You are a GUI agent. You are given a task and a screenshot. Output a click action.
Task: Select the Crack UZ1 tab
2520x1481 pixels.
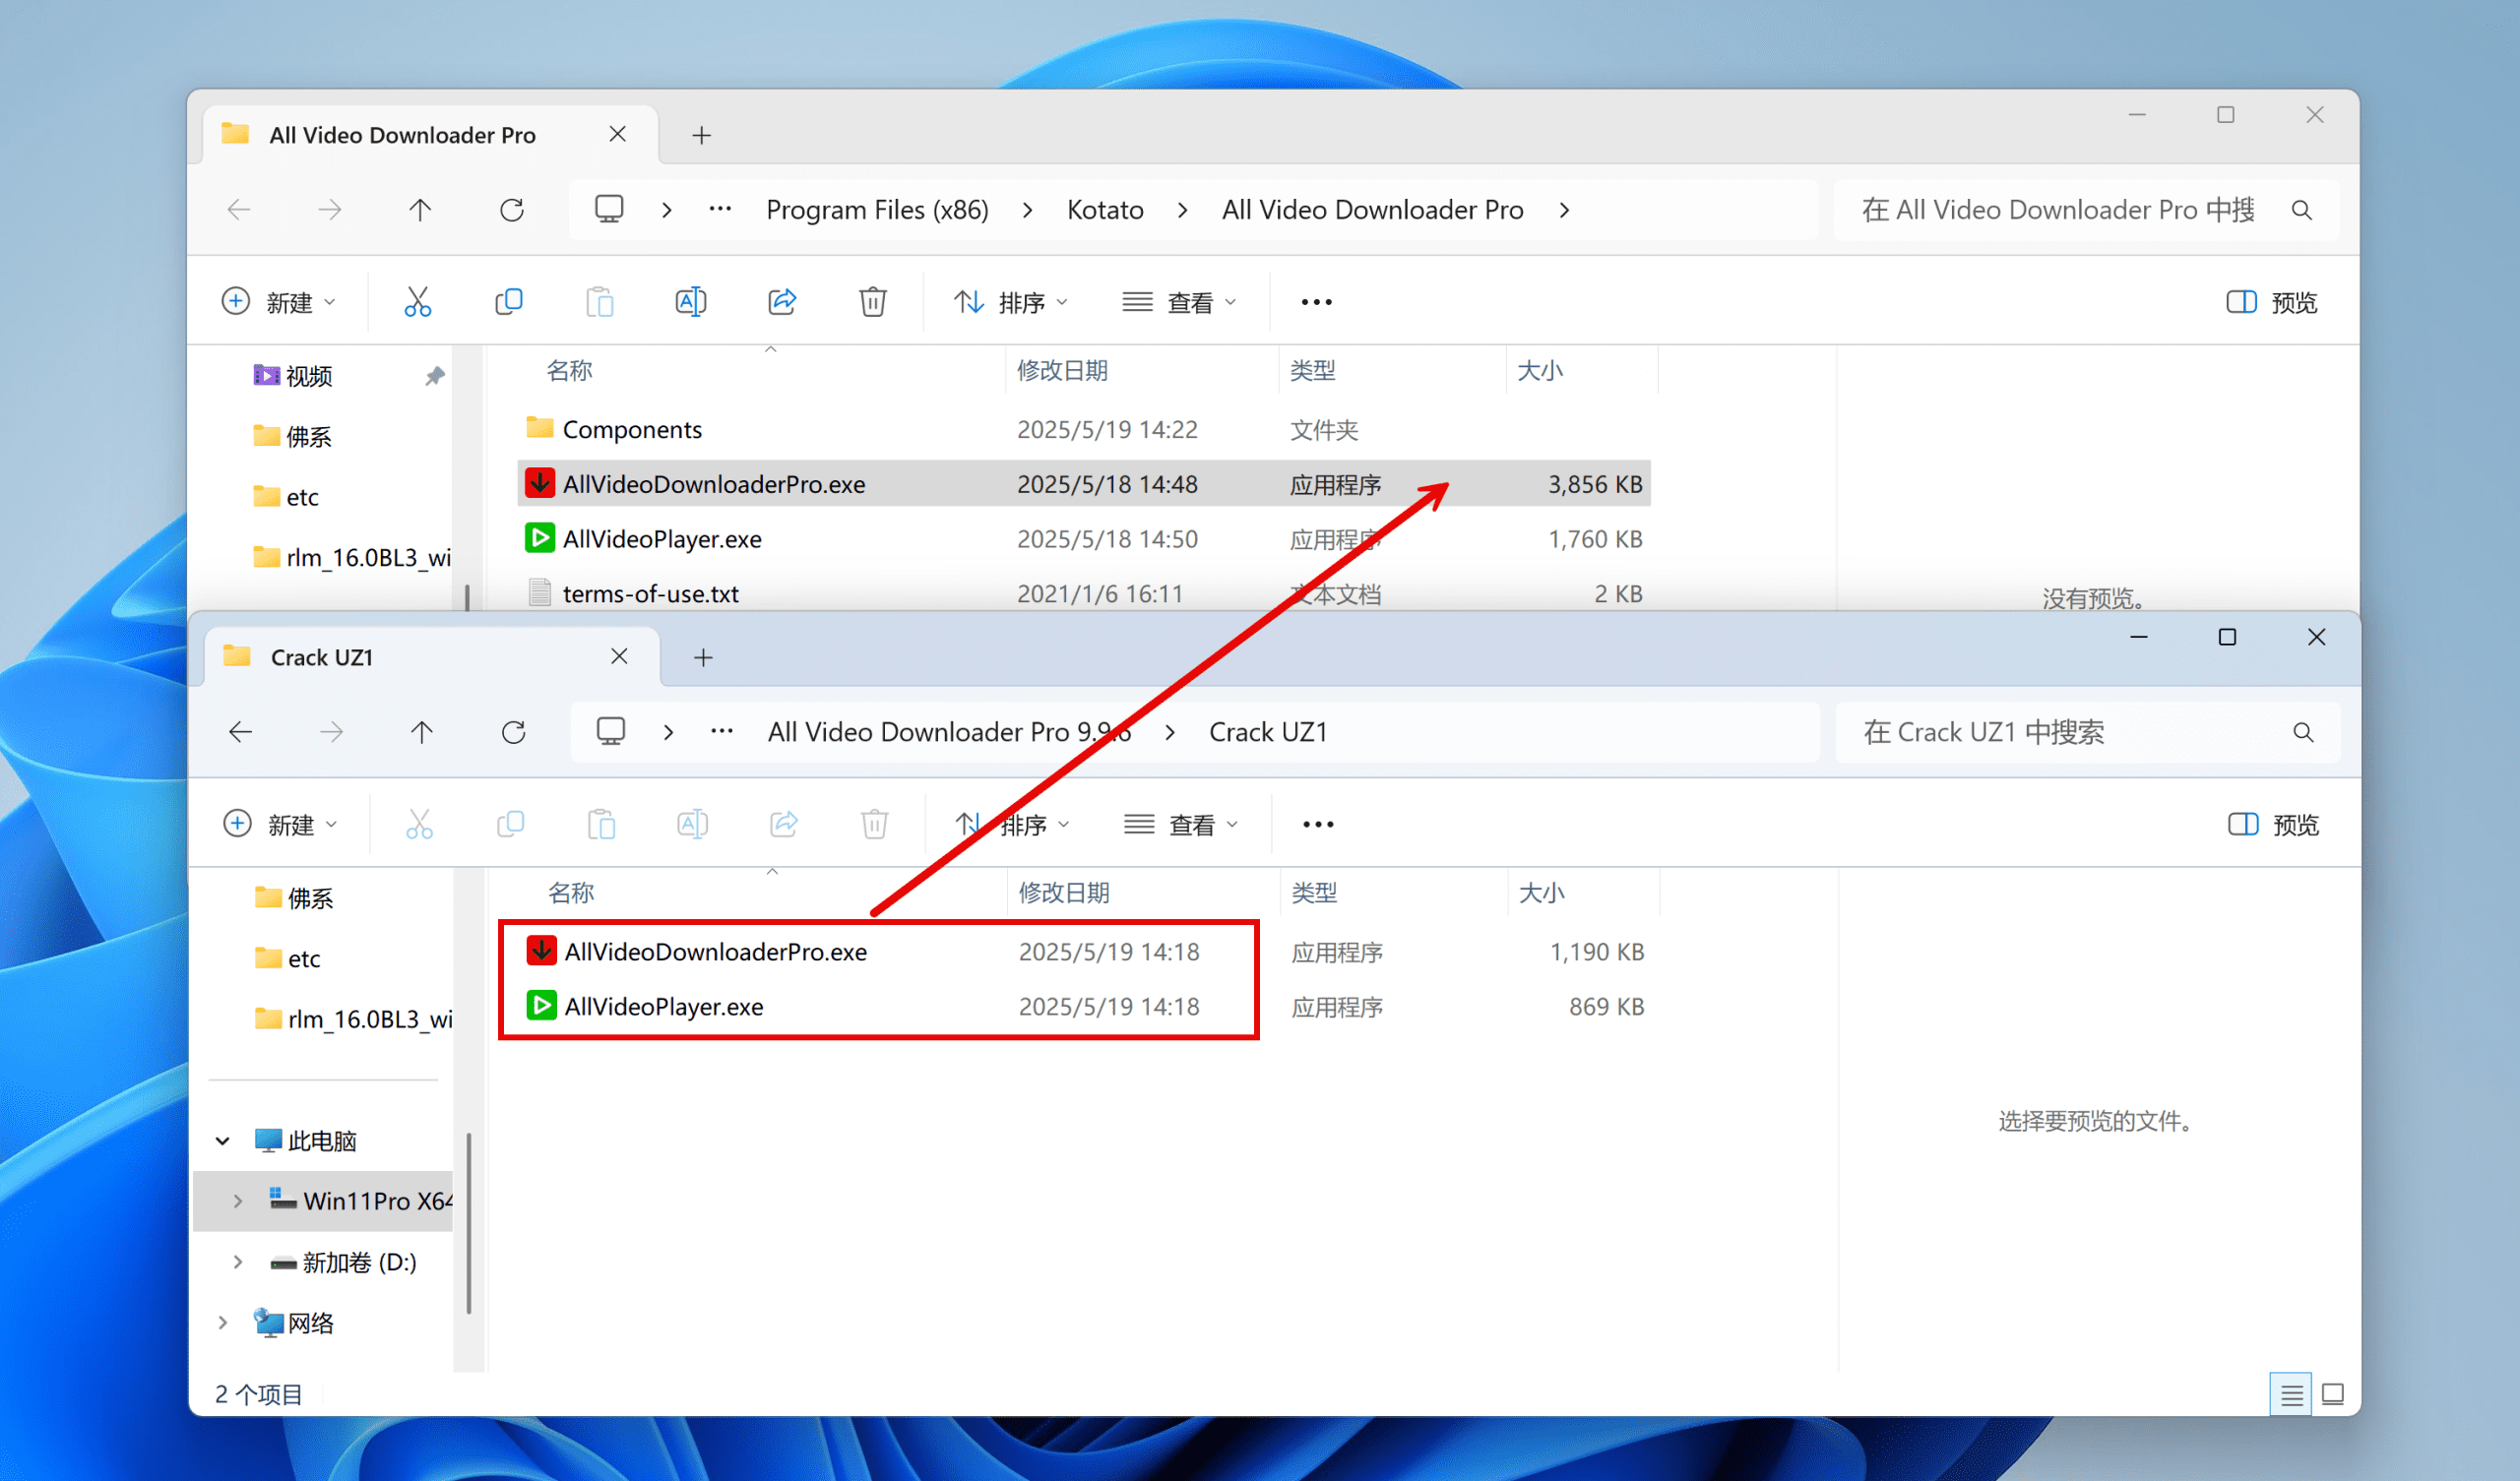321,657
